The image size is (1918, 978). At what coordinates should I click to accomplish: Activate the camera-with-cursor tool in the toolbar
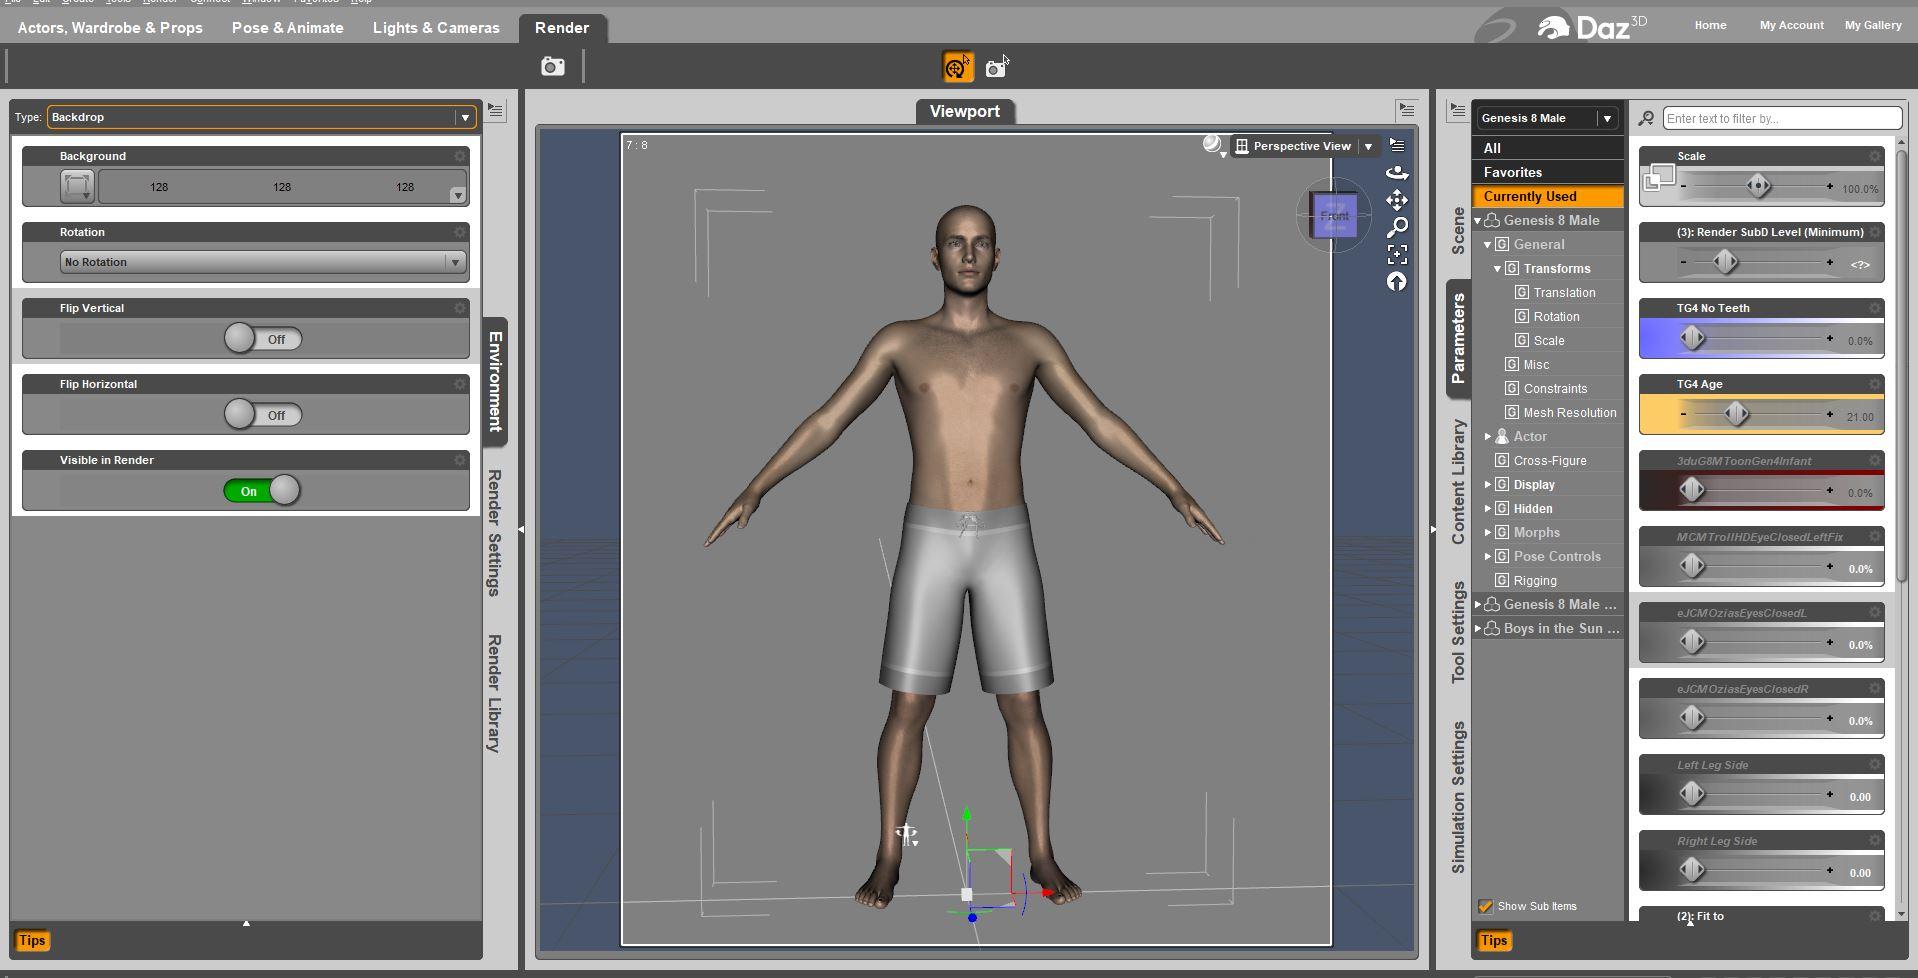(998, 67)
